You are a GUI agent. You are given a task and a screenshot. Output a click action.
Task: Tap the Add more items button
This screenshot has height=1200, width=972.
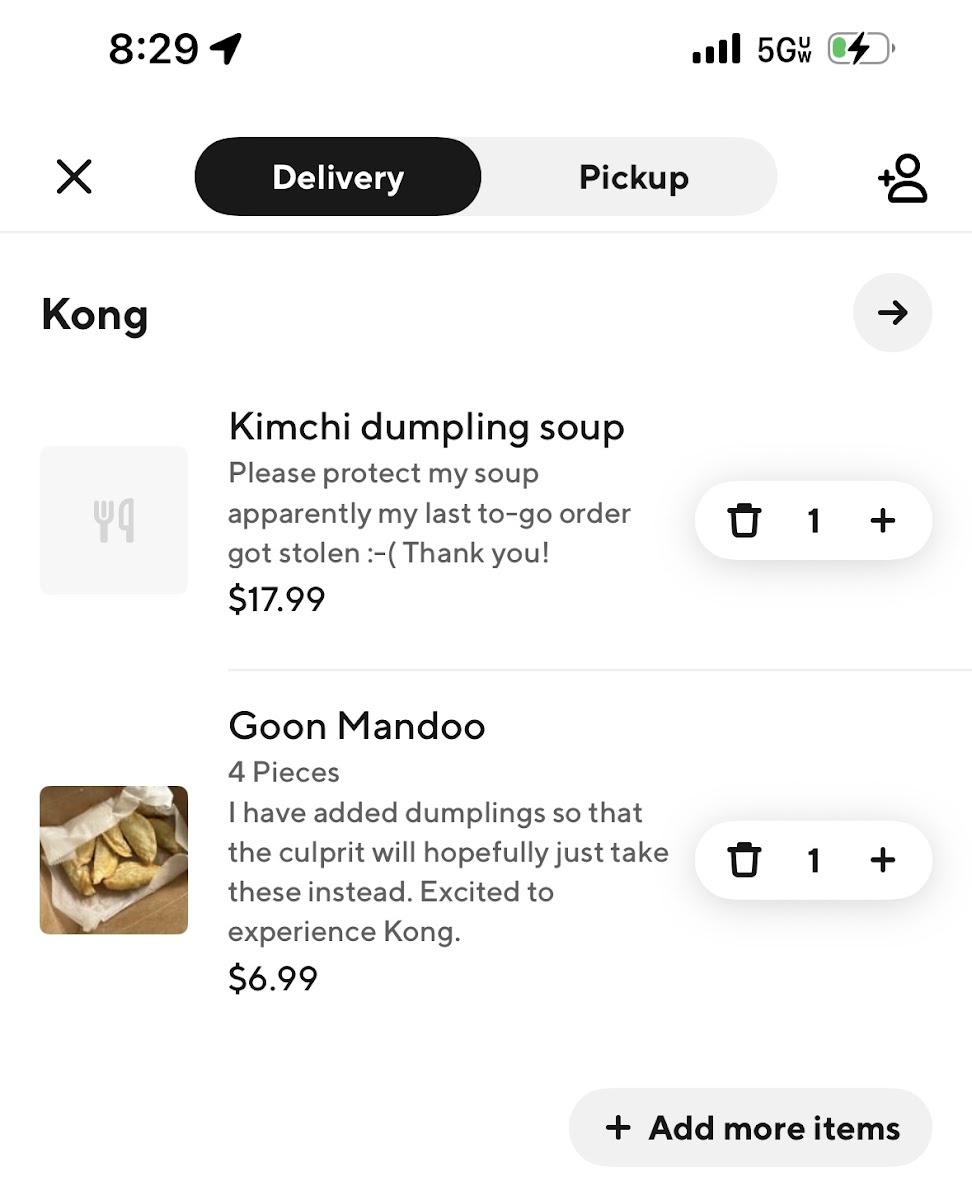[751, 1128]
